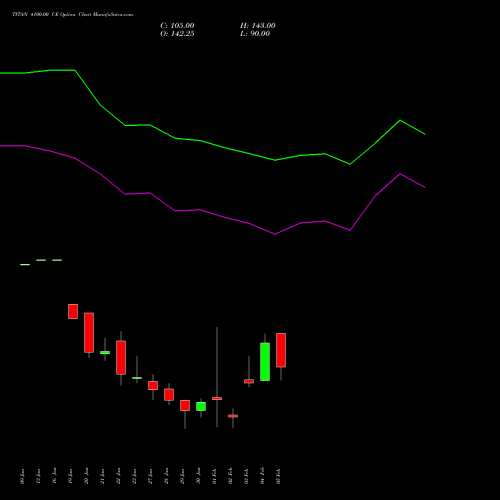Click the long-wick doji candle above 01 Feb

217,398
